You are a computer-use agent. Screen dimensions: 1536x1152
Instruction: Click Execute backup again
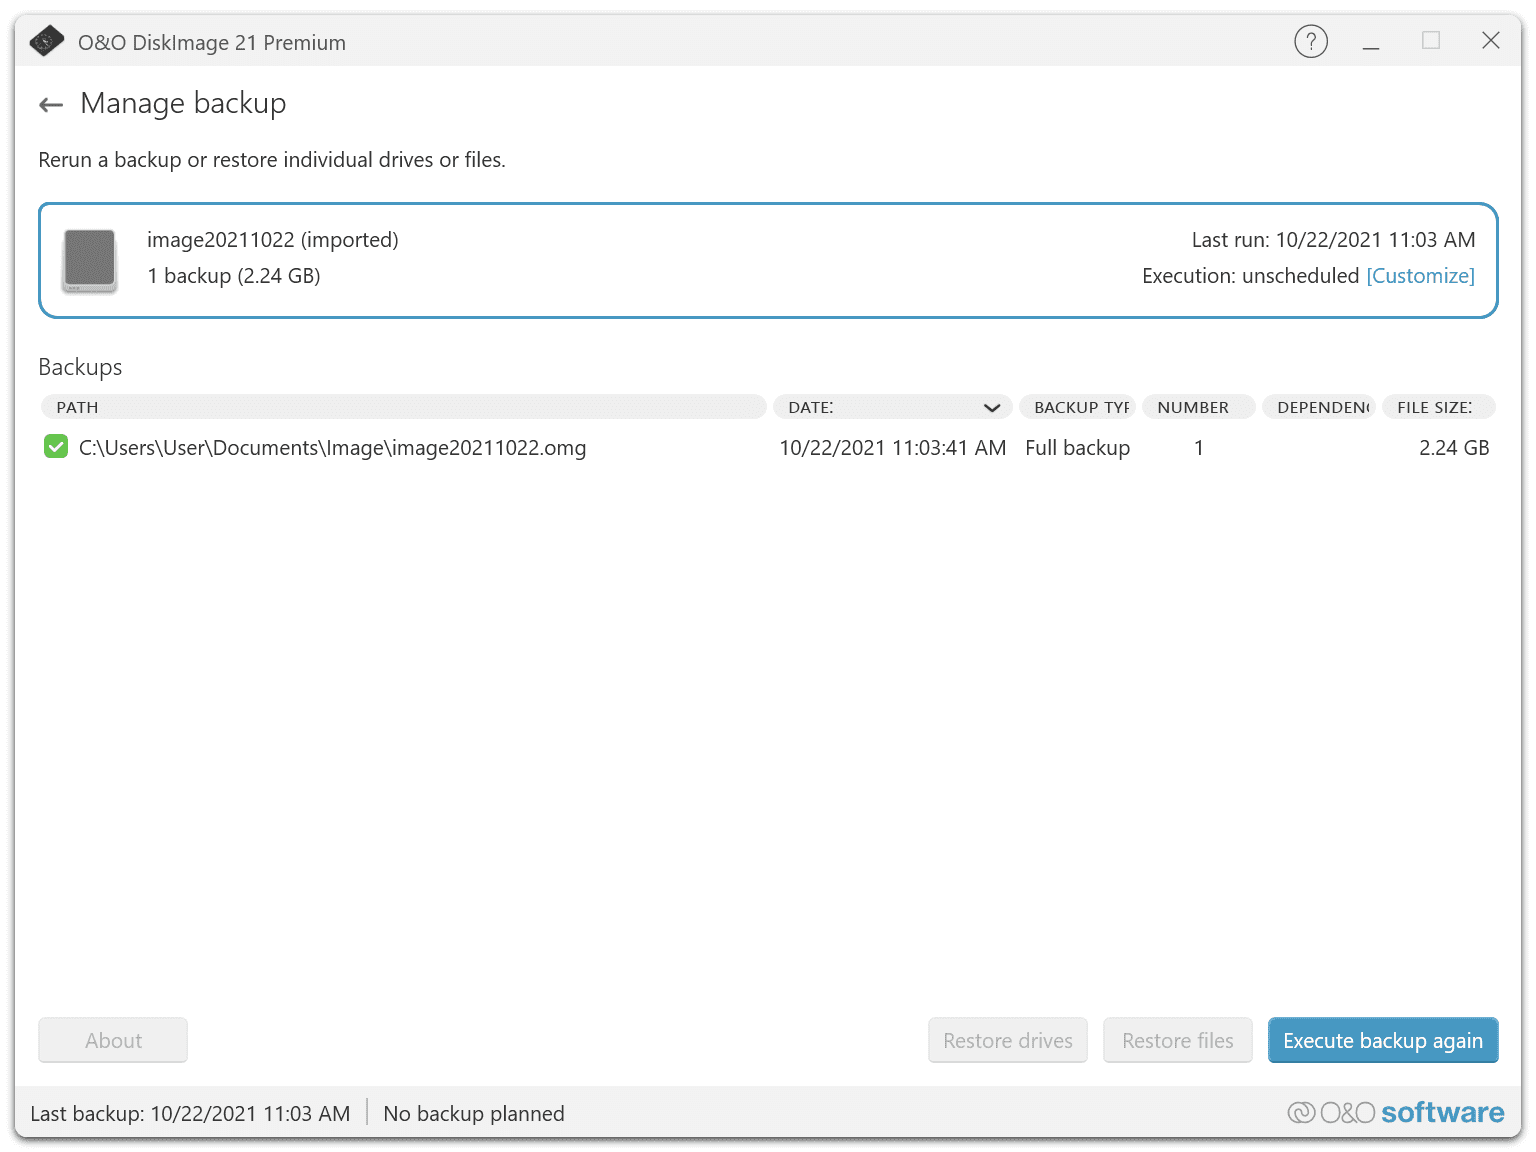(x=1383, y=1040)
